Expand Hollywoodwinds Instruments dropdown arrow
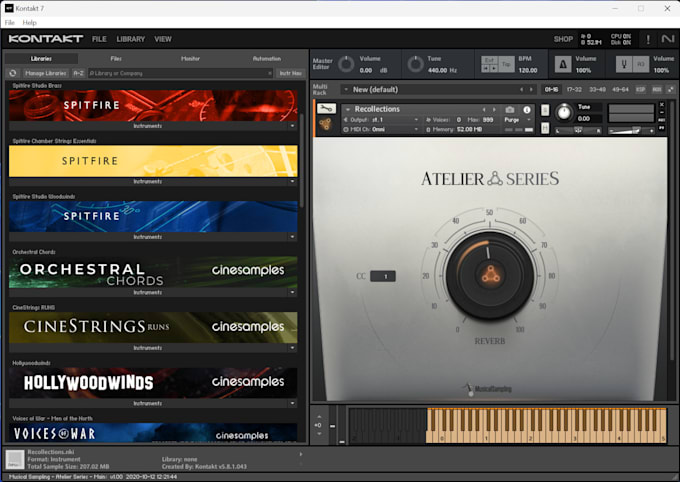 (292, 403)
